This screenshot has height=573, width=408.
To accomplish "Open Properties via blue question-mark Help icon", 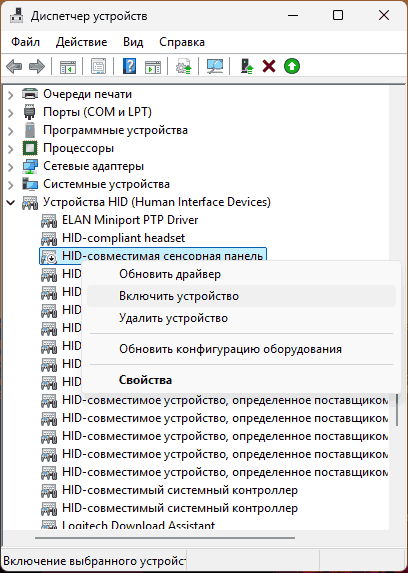I will coord(129,67).
